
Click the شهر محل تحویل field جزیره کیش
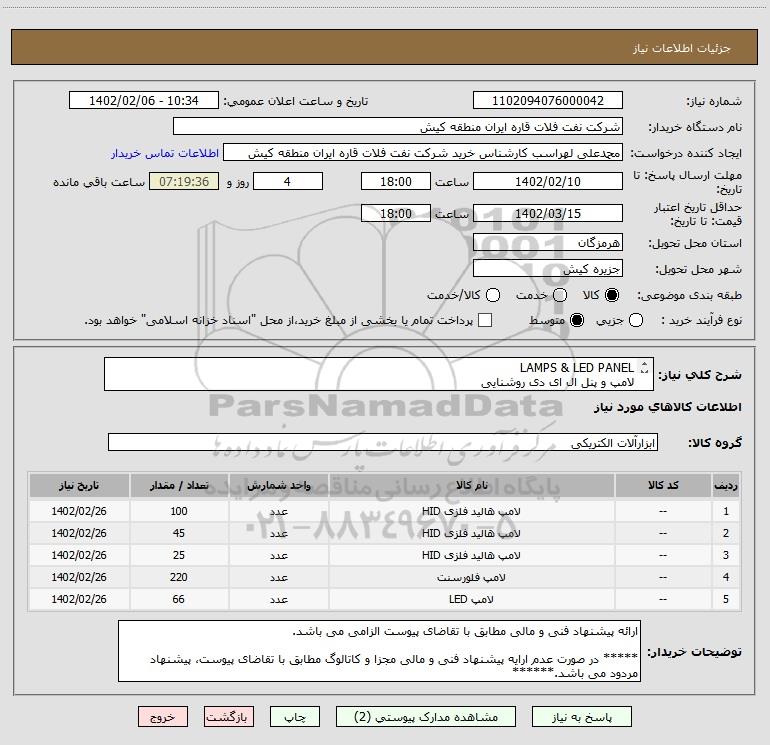click(x=548, y=269)
